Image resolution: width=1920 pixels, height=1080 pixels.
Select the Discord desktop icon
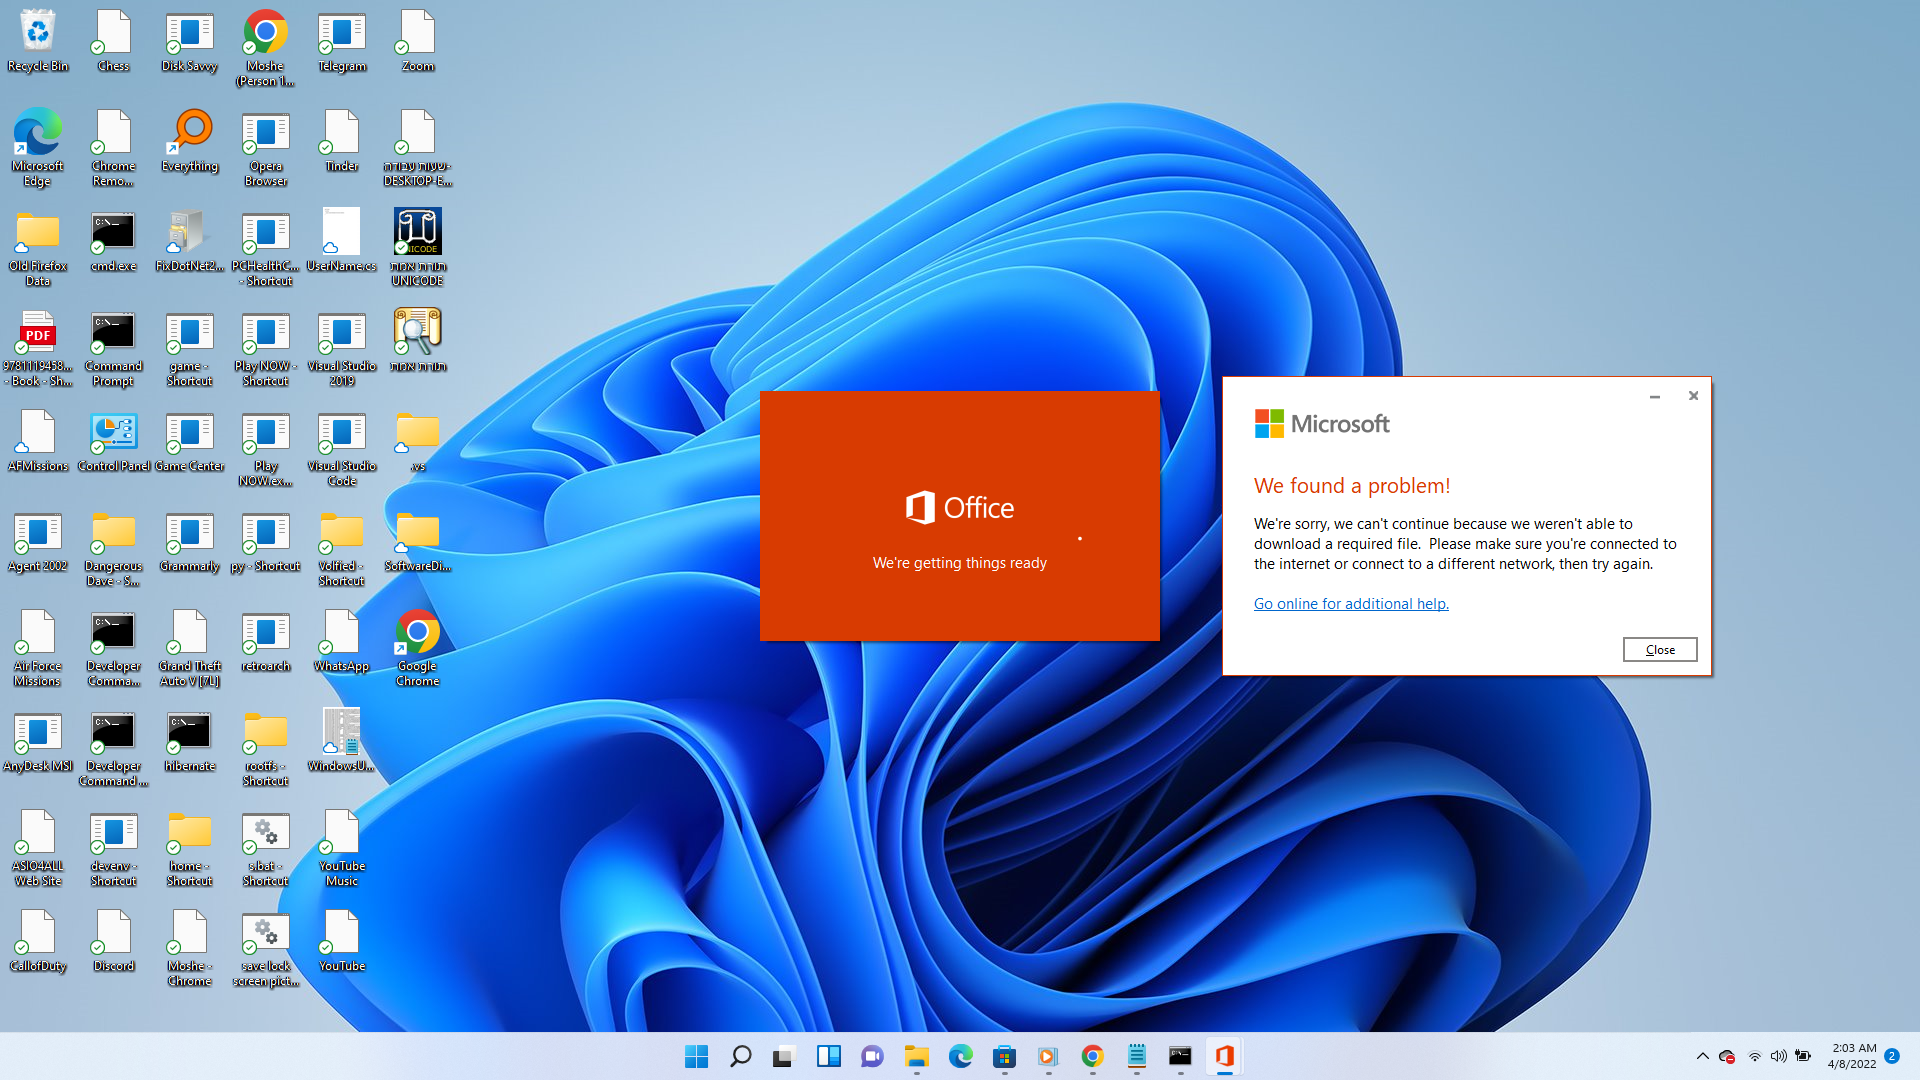click(x=114, y=941)
